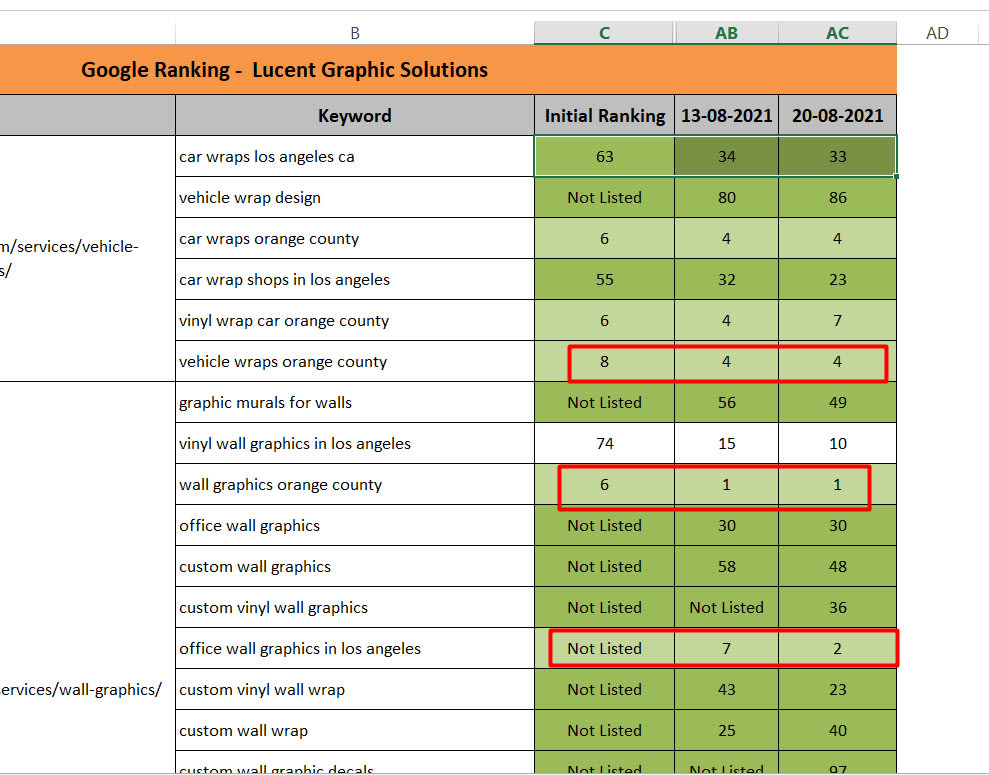The height and width of the screenshot is (775, 989).
Task: Select value 40 in custom wall wrap row
Action: (838, 730)
